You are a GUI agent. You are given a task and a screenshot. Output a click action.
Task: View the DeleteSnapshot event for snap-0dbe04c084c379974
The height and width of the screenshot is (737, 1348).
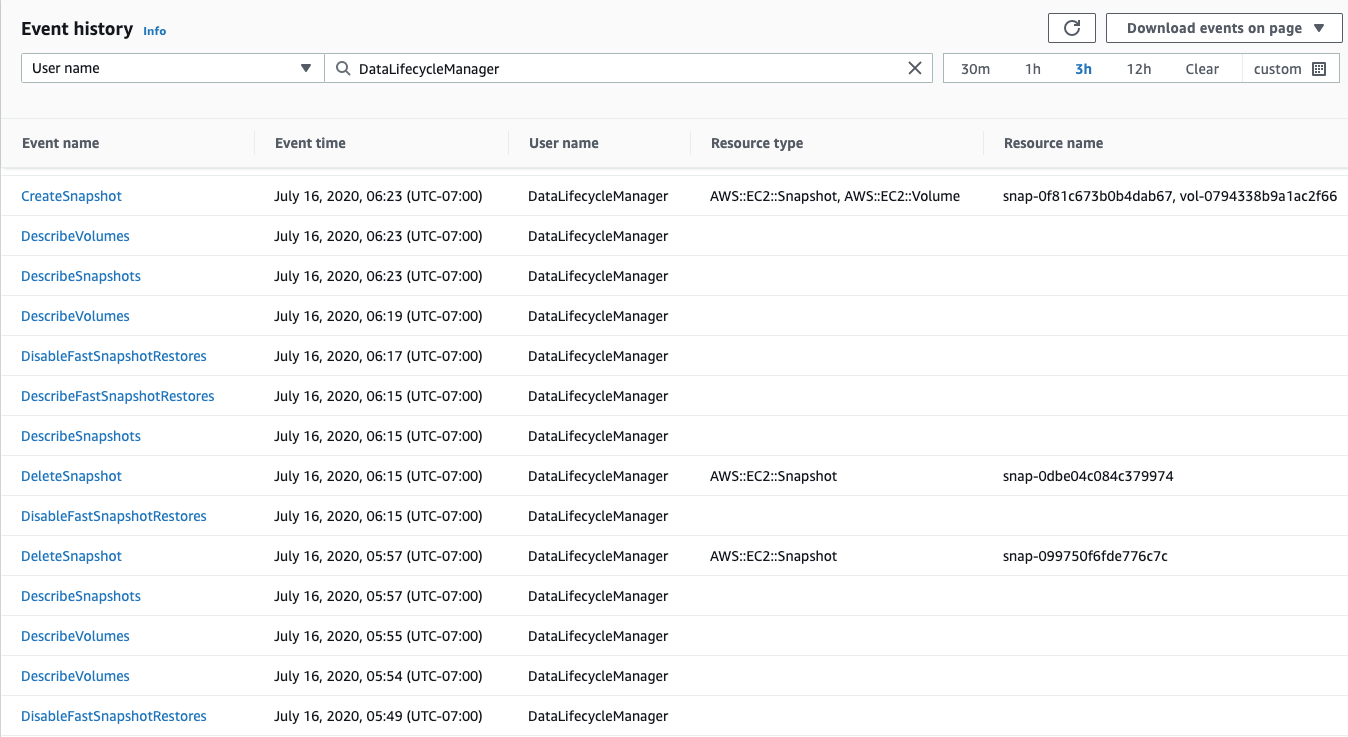pyautogui.click(x=71, y=476)
